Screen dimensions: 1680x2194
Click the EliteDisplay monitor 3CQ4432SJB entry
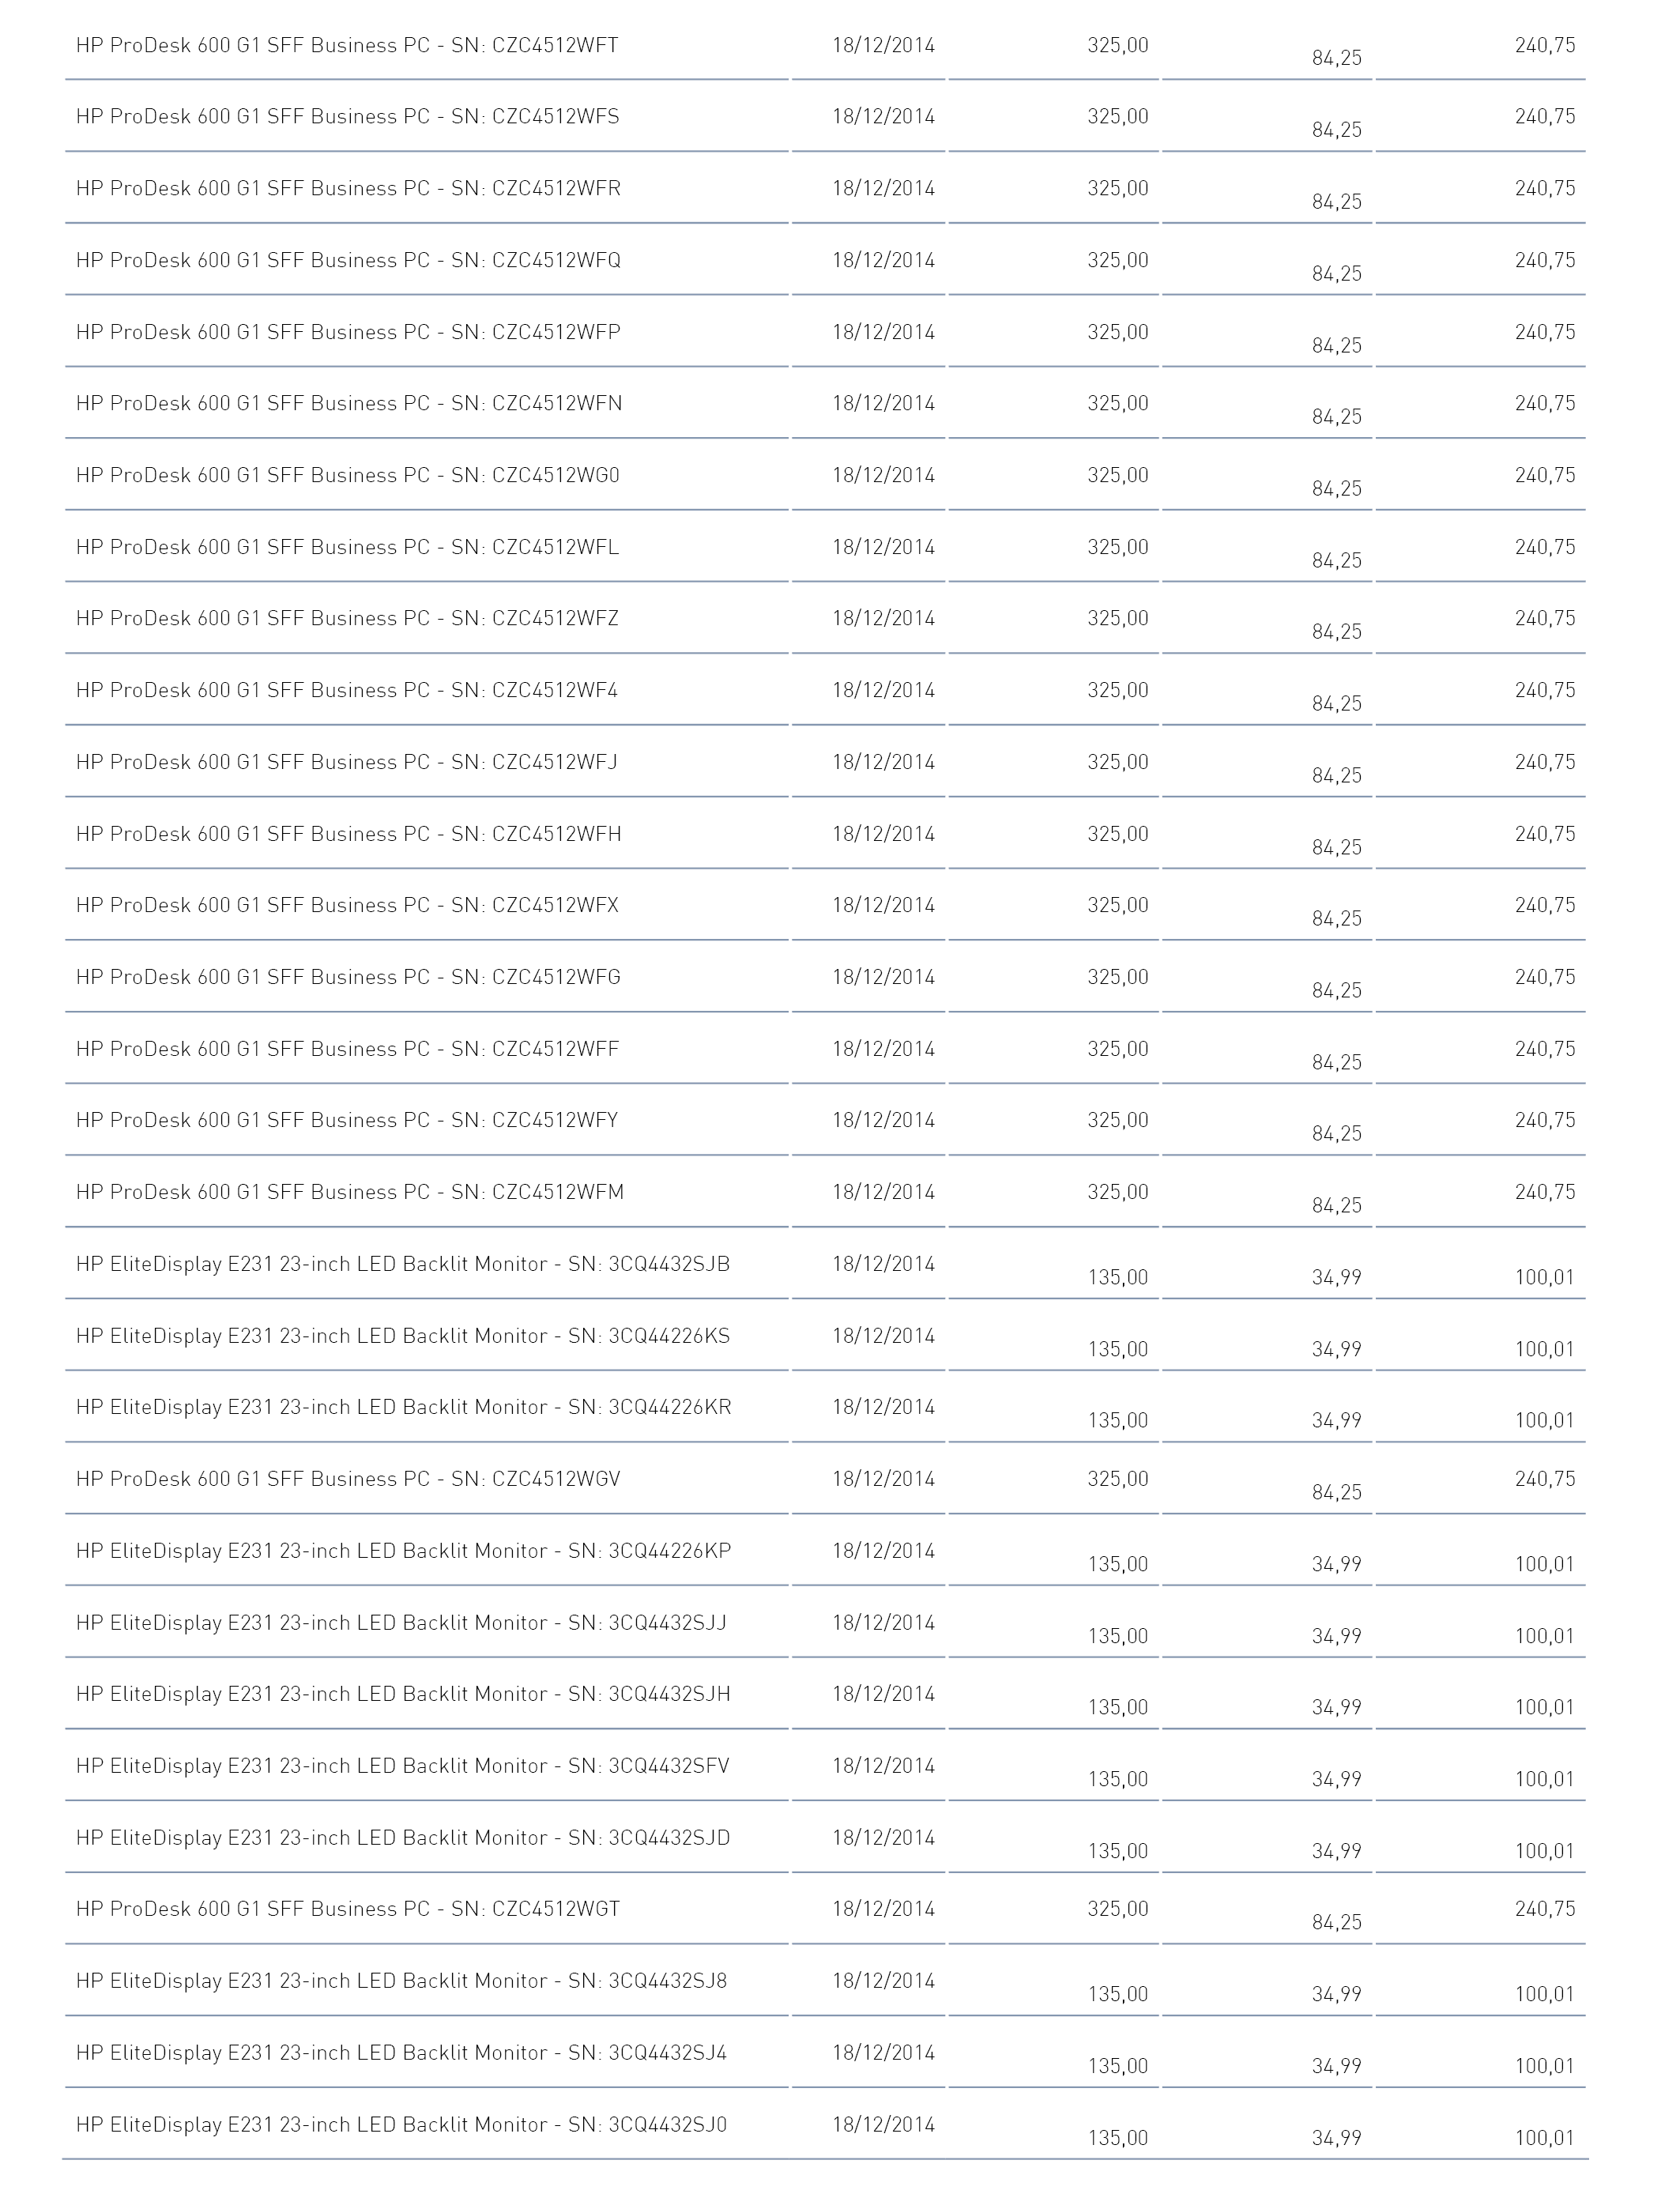pos(403,1265)
